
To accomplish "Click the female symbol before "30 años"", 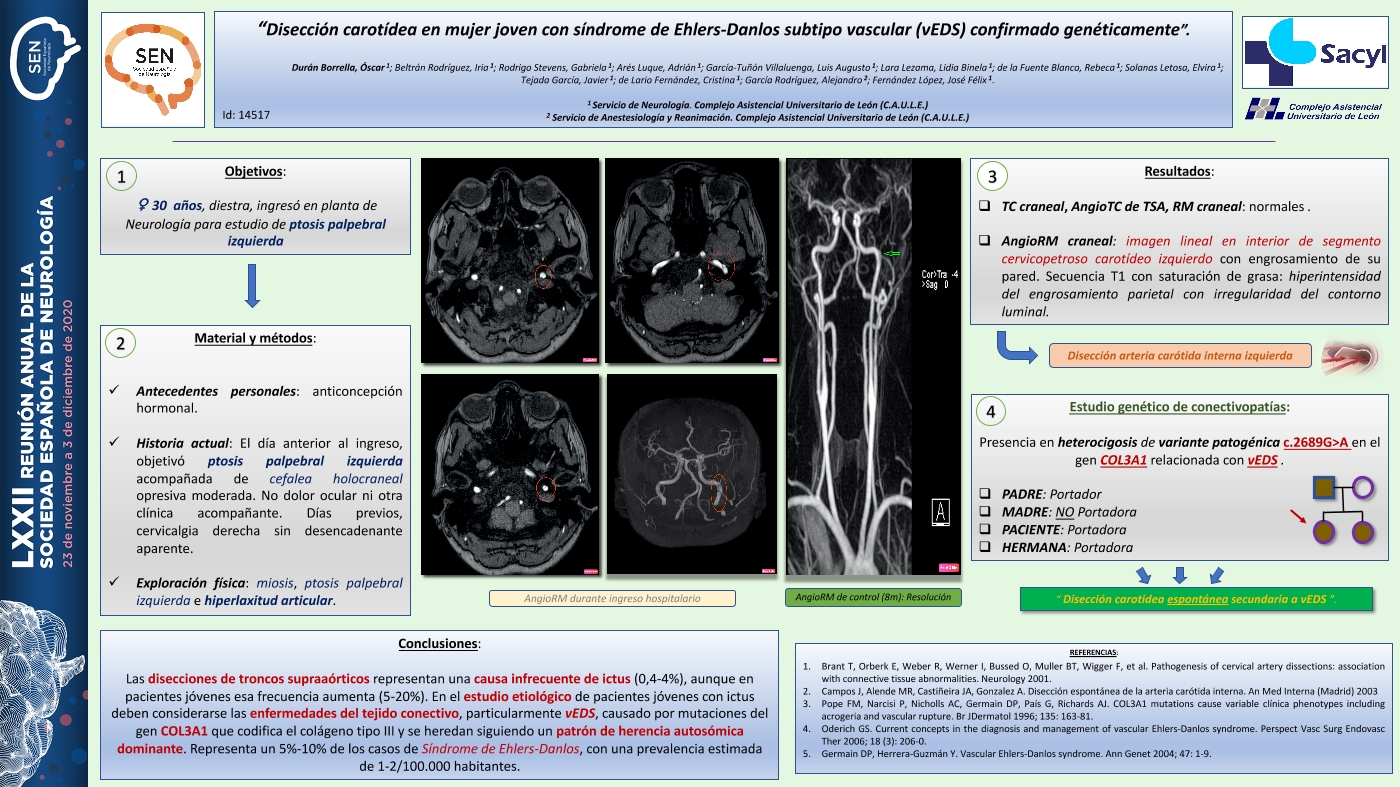I will tap(143, 205).
